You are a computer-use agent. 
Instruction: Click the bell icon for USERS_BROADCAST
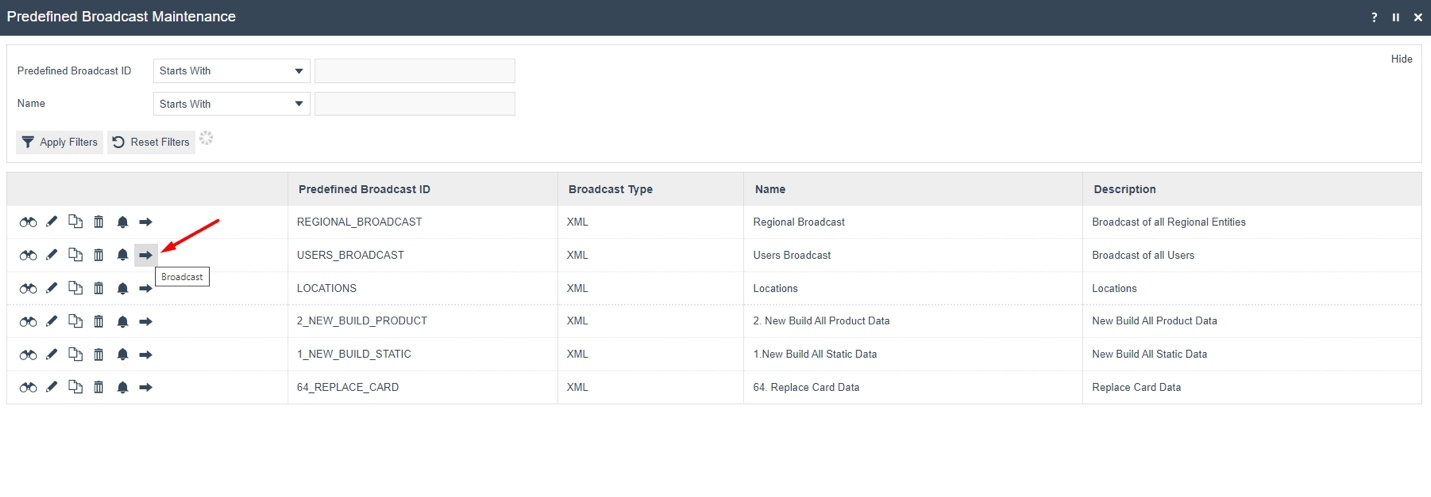tap(122, 255)
